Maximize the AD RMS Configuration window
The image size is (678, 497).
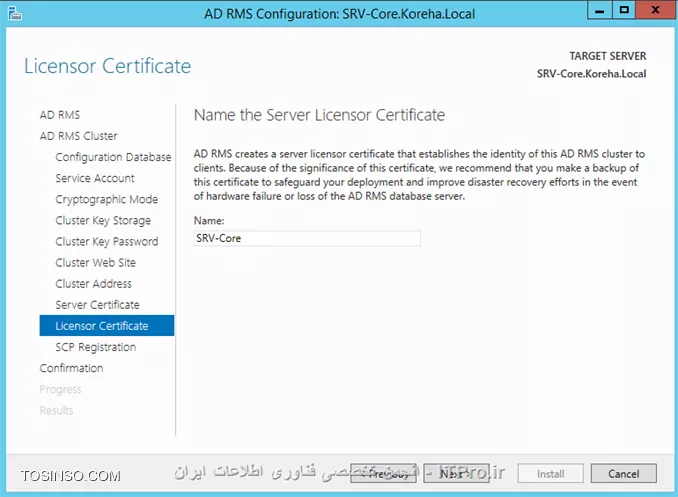[x=624, y=10]
